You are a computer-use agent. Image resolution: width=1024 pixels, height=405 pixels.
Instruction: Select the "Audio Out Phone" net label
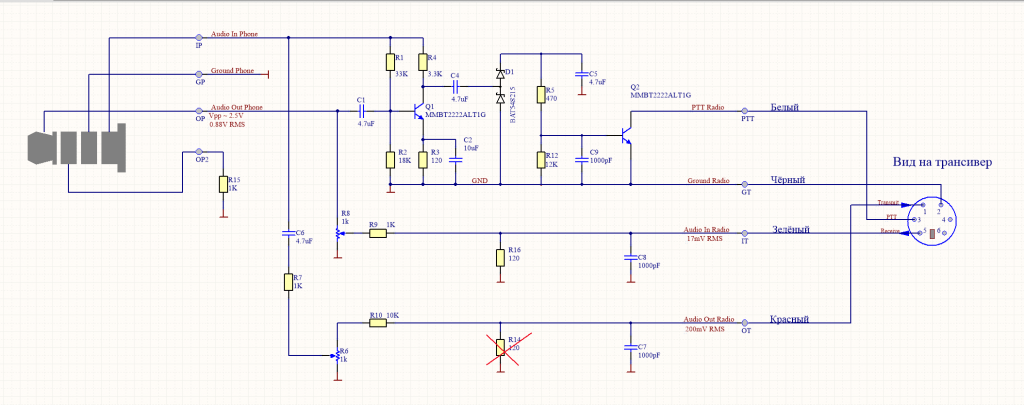(x=237, y=107)
